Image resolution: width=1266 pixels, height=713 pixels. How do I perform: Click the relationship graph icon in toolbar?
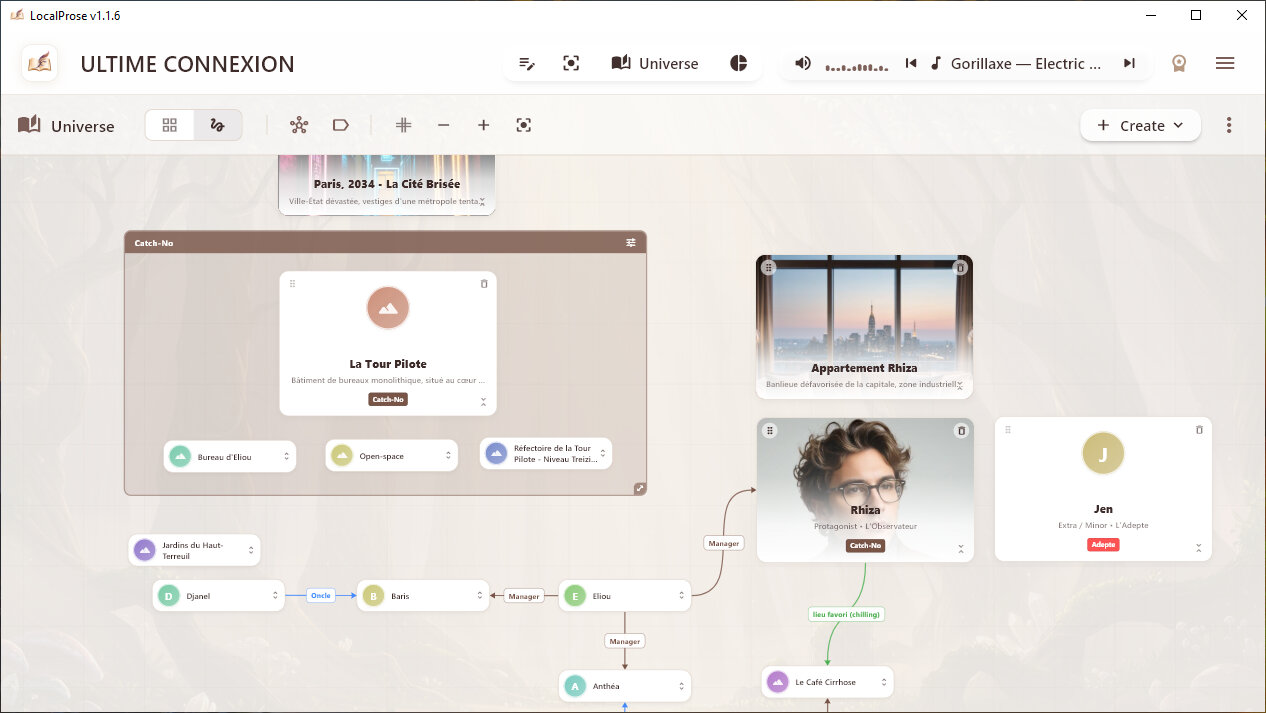click(x=299, y=125)
